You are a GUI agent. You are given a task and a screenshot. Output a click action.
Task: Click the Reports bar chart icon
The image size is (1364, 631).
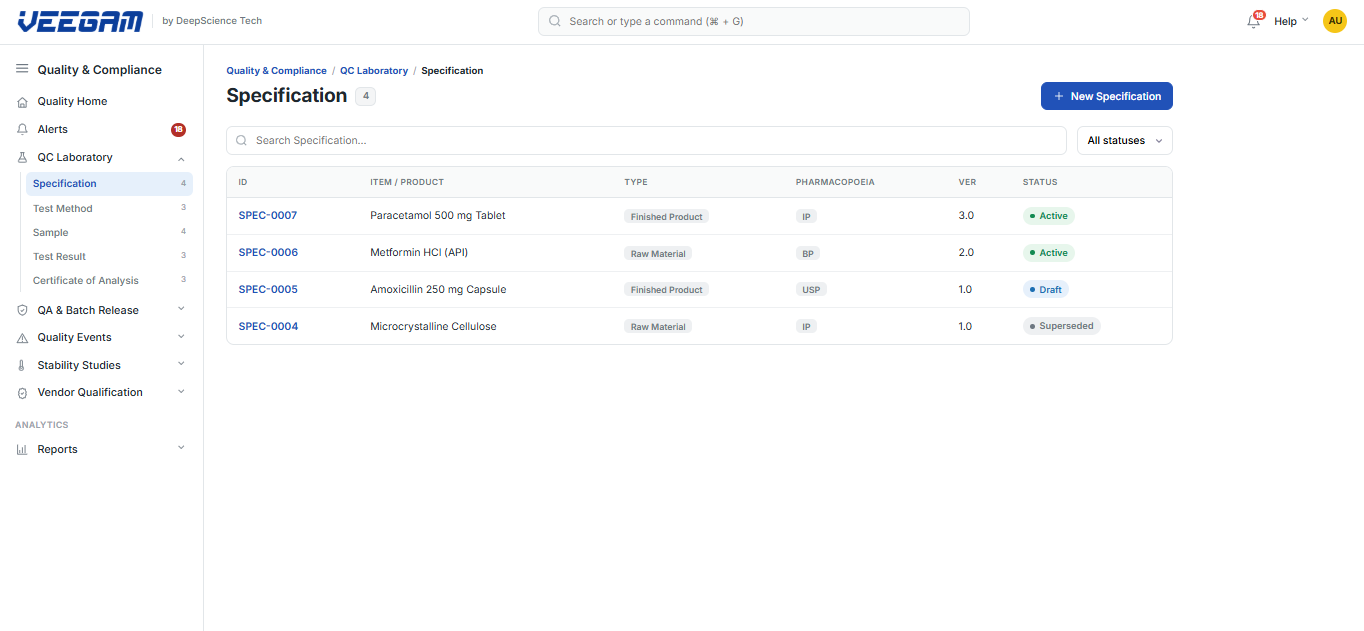22,449
